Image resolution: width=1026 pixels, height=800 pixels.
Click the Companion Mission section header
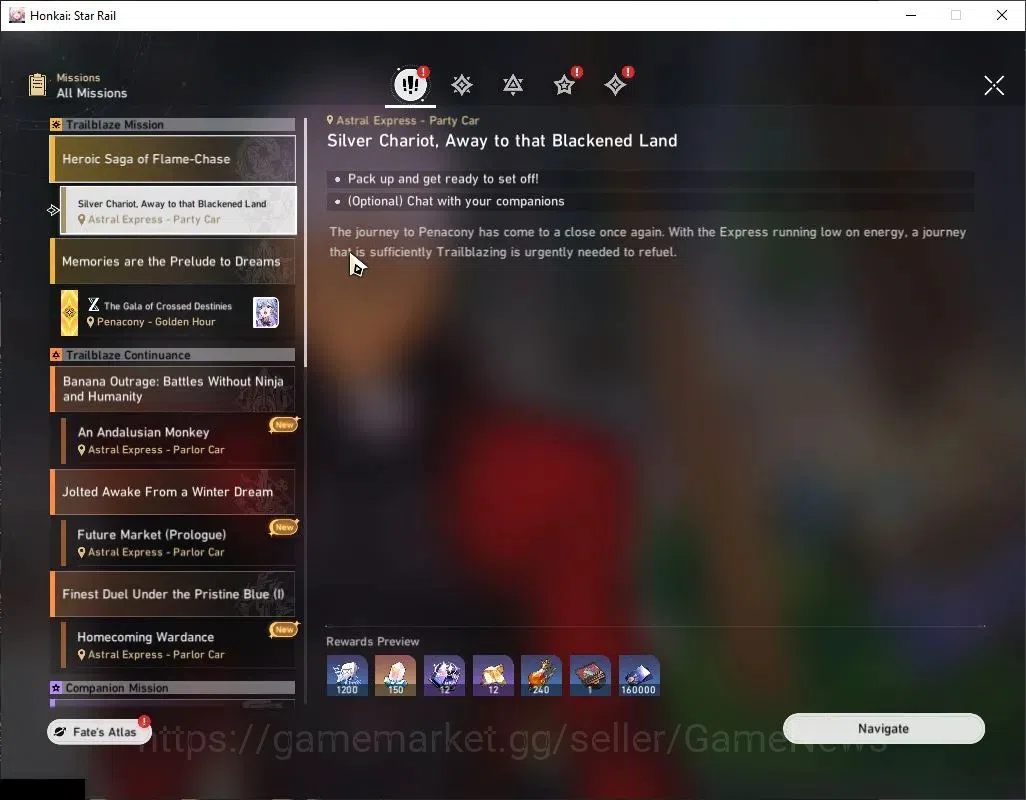173,688
